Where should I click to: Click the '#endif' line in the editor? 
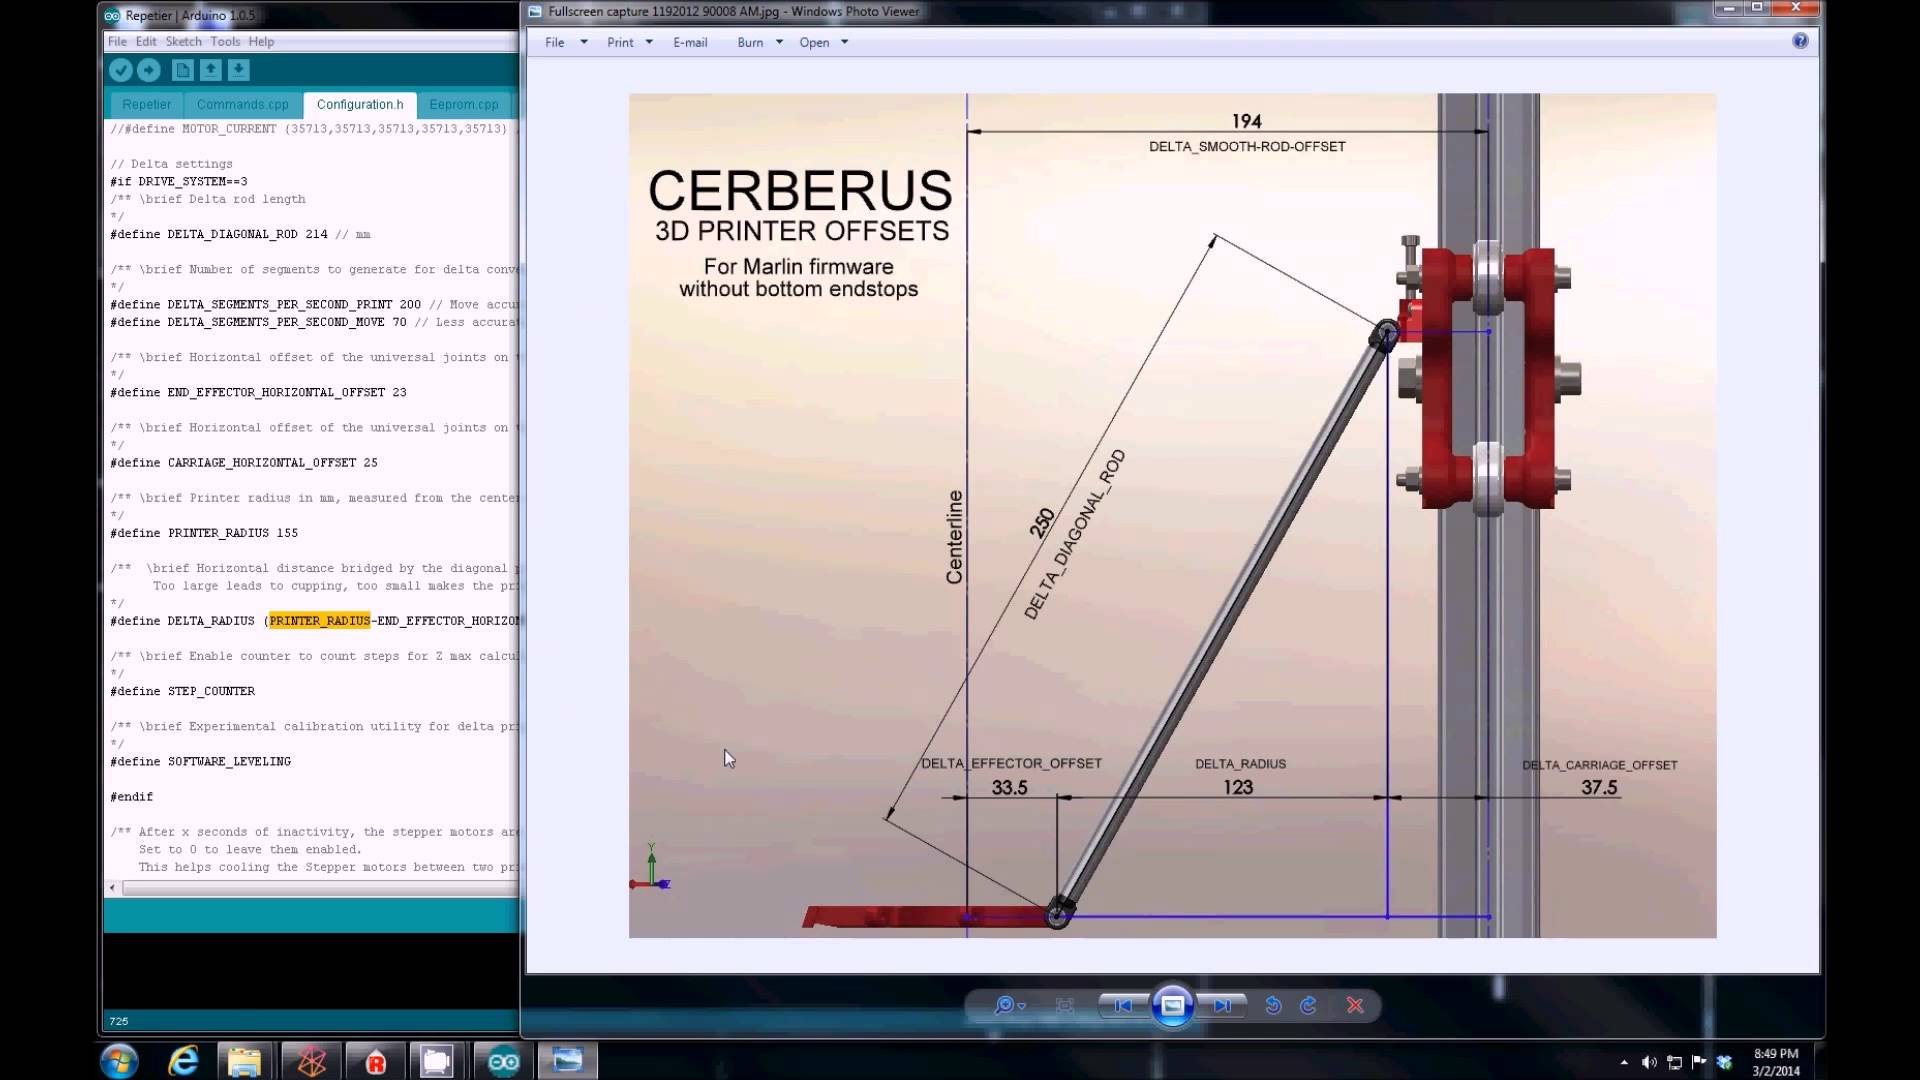click(131, 796)
